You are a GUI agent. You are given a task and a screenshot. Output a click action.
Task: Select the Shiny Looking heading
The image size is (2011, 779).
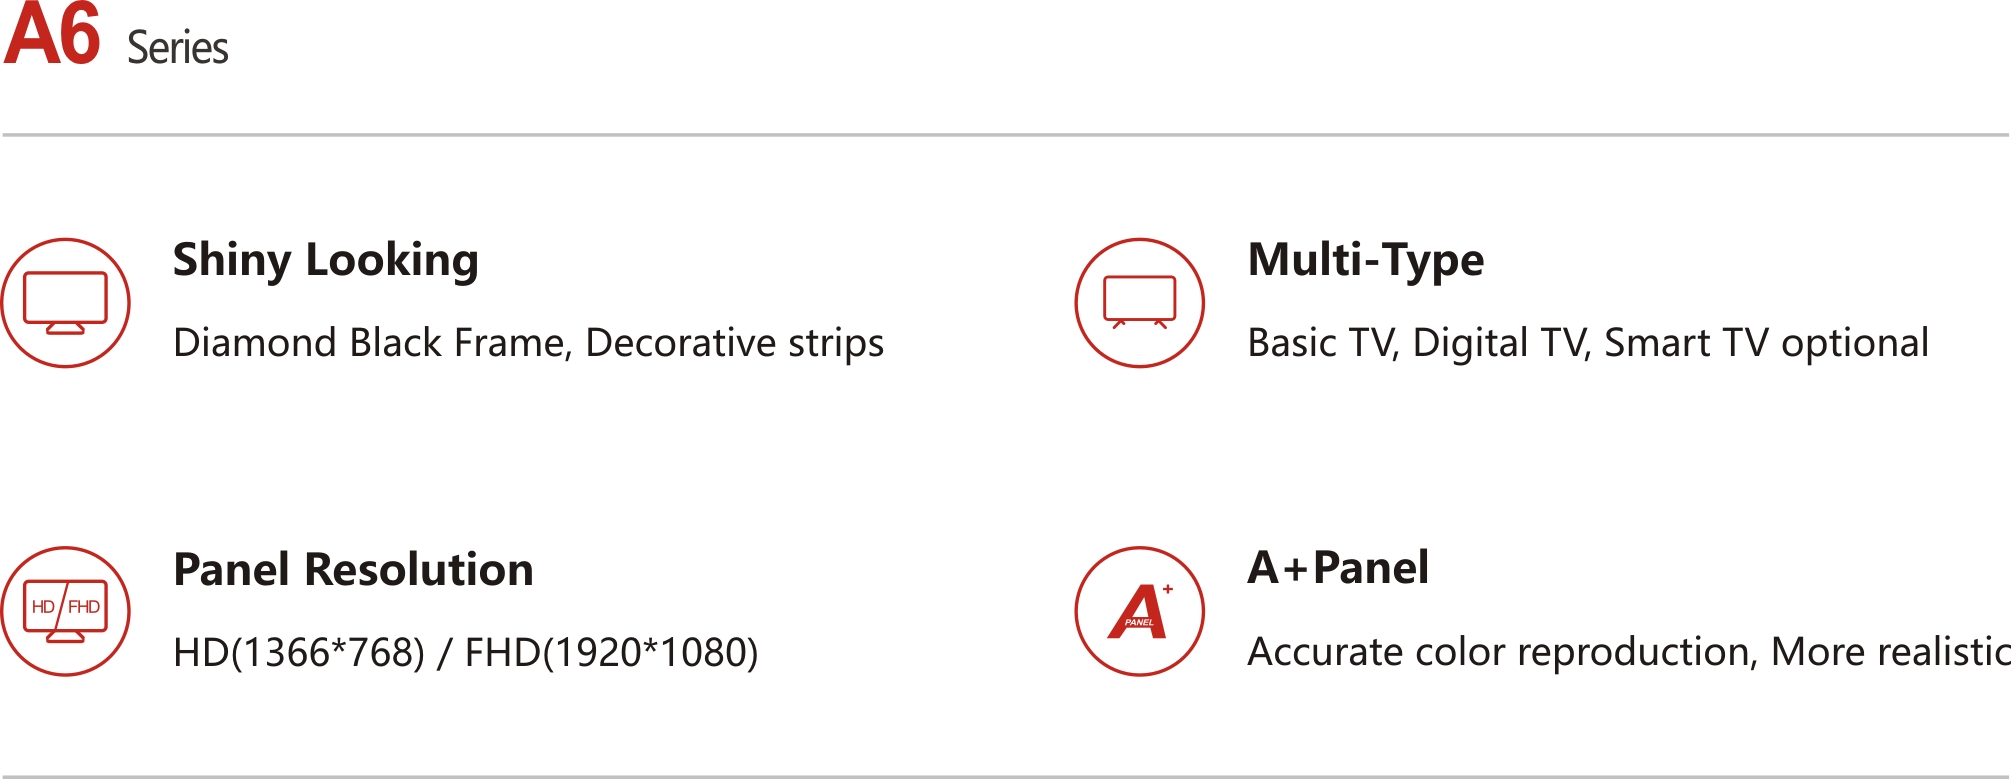pos(325,261)
